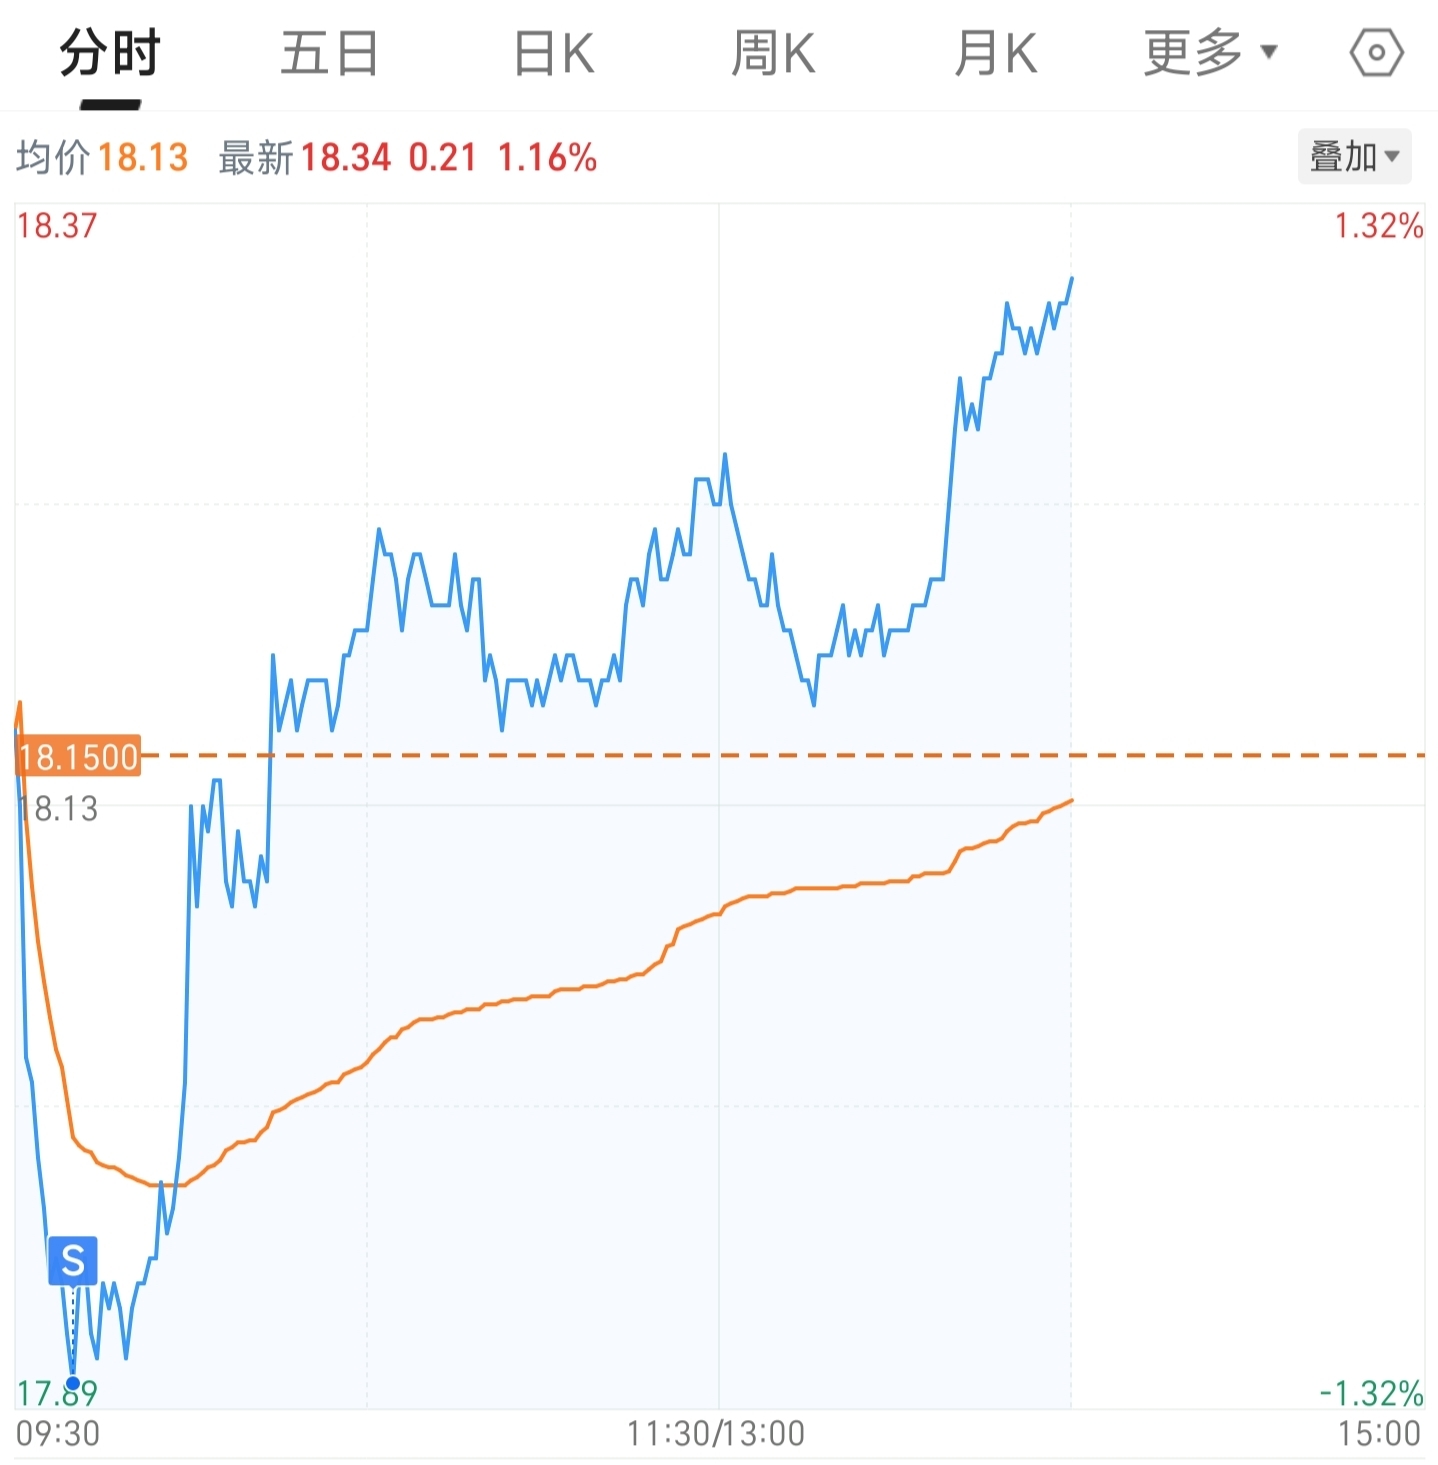Click the 18.1500 orange price label

coord(78,757)
